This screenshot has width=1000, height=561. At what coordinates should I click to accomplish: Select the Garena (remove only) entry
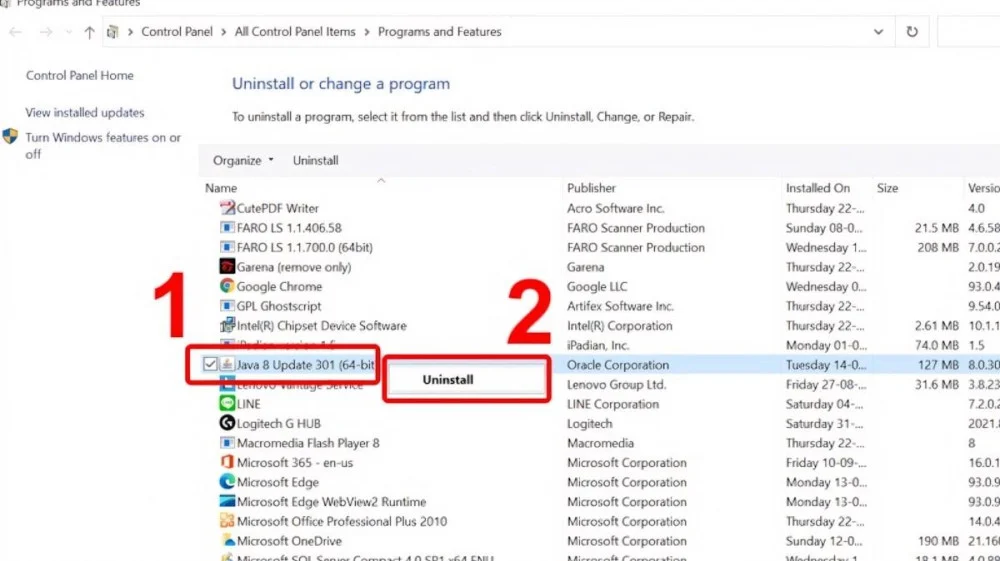(294, 267)
